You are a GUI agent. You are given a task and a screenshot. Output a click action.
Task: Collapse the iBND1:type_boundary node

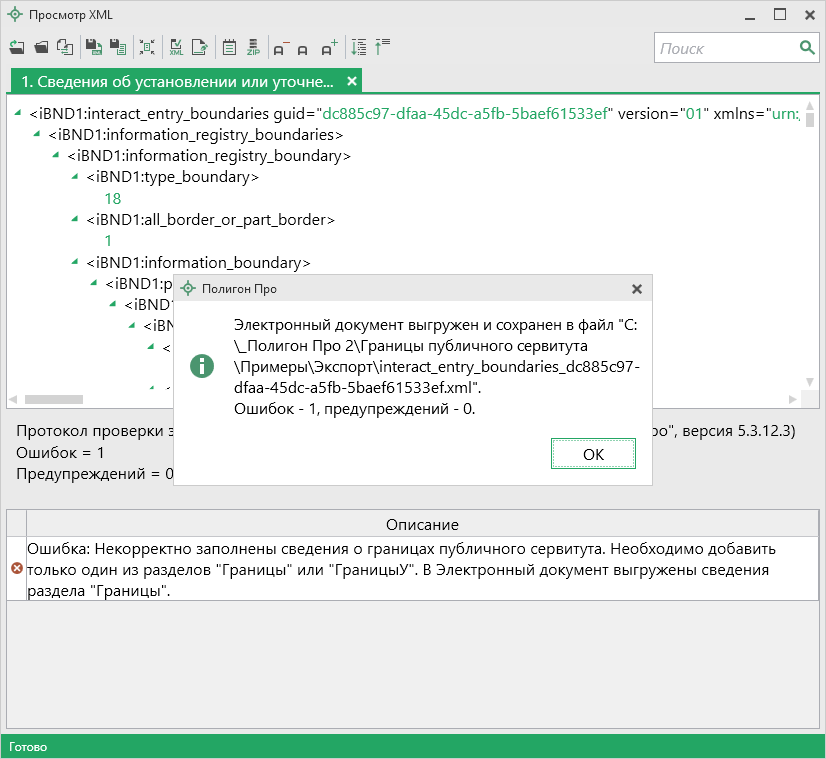tap(75, 177)
